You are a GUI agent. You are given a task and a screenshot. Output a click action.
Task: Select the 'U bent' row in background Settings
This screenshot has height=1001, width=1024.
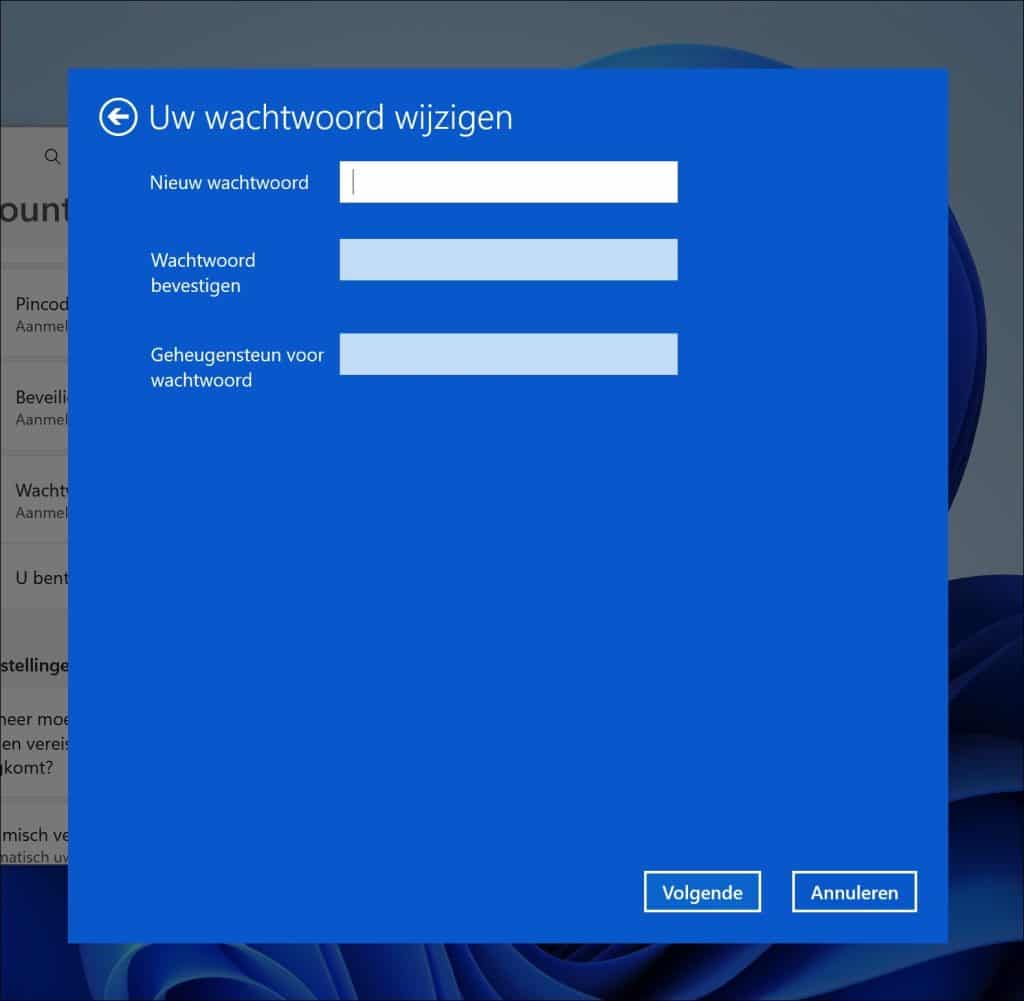(34, 578)
